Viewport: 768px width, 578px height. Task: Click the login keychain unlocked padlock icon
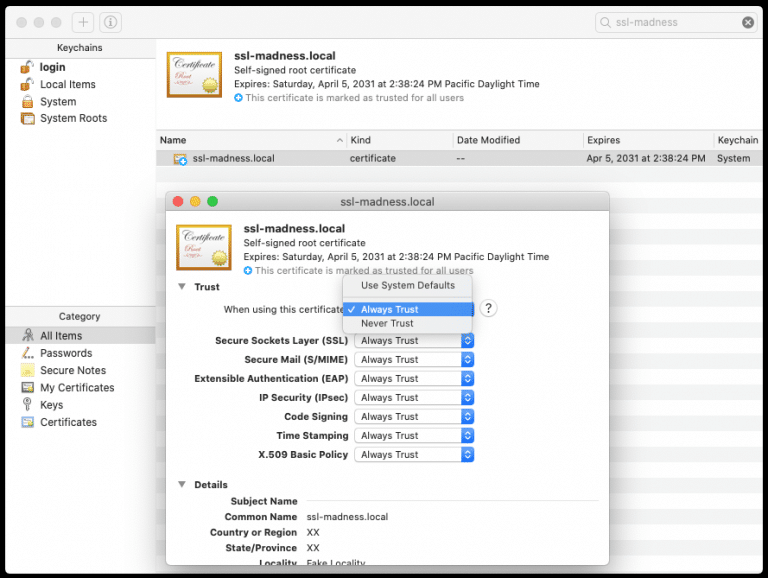27,67
